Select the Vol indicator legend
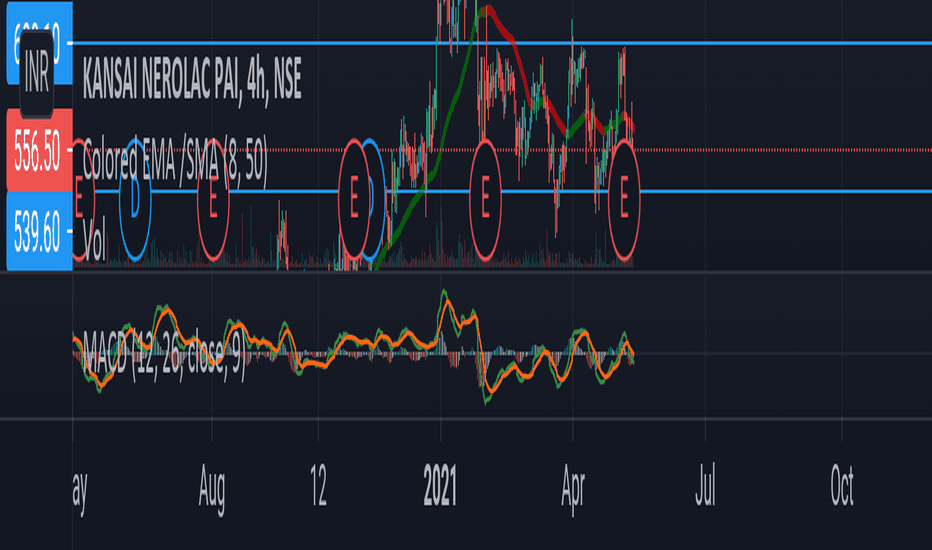 coord(94,240)
